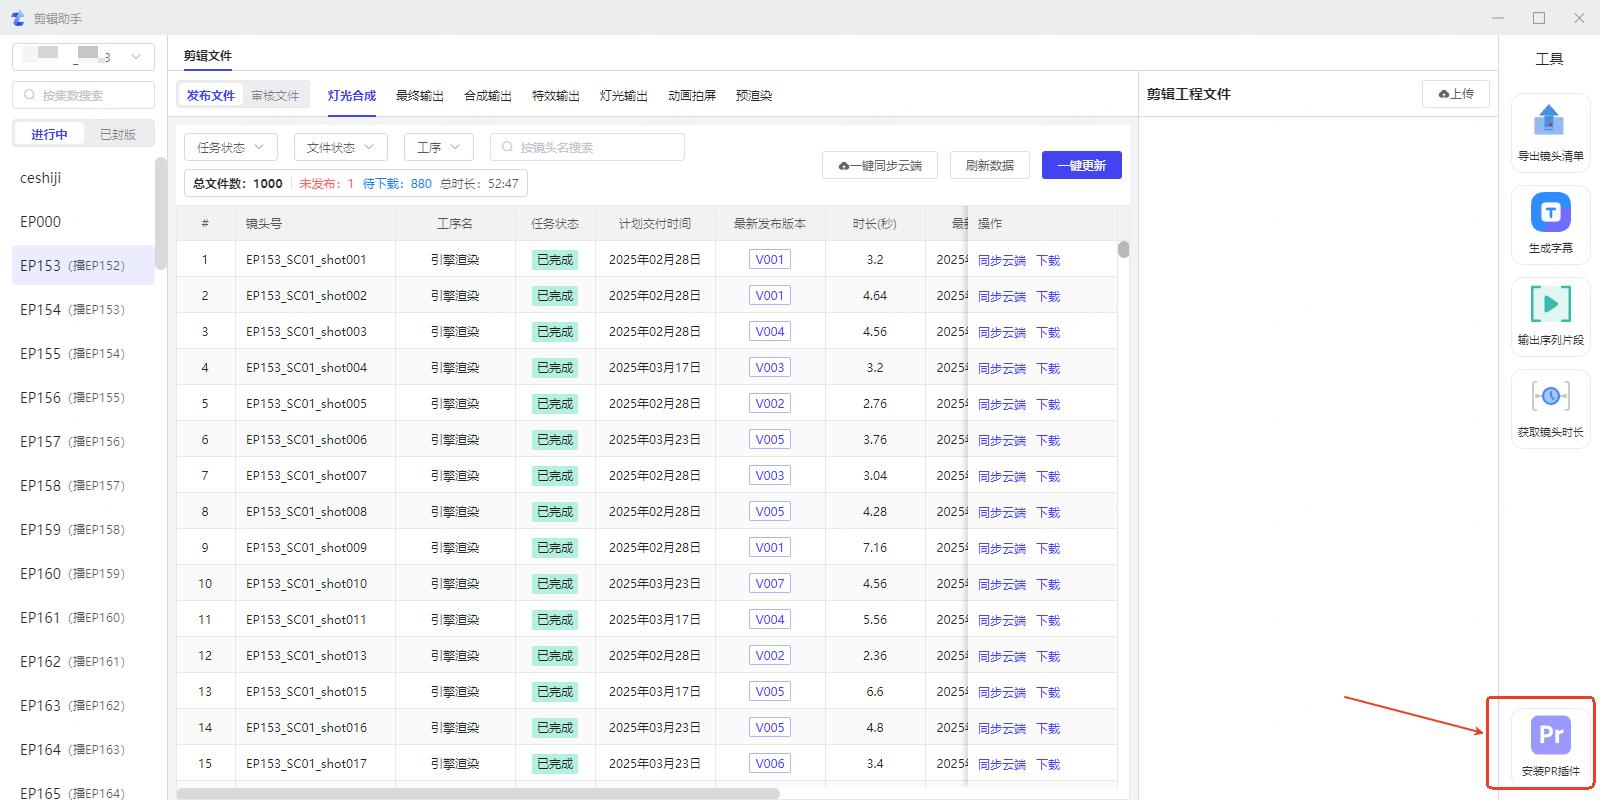Viewport: 1600px width, 800px height.
Task: Open the 动画拍屏 tab
Action: 691,96
